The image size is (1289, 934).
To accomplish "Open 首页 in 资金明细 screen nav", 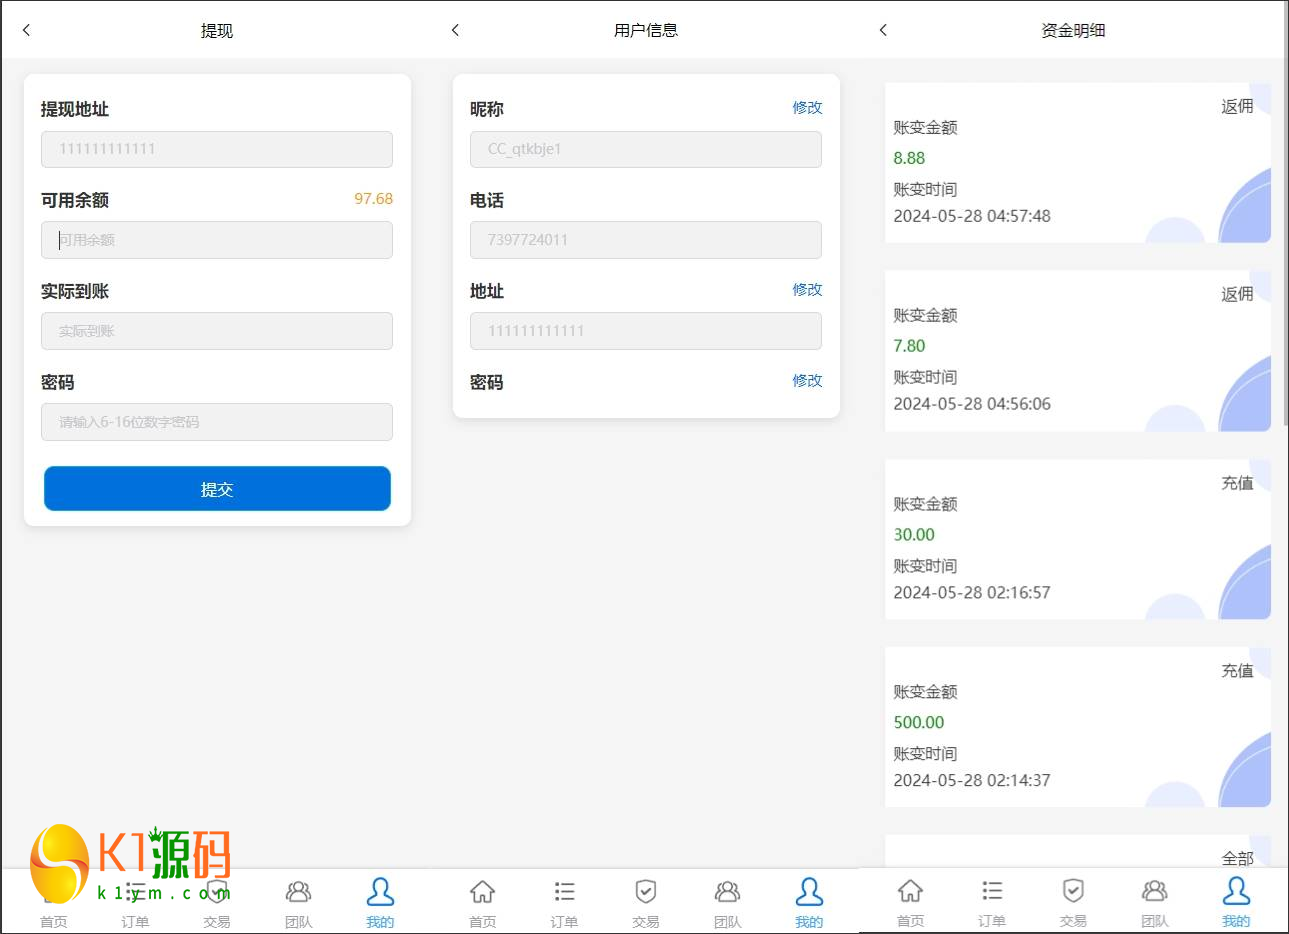I will tap(910, 903).
